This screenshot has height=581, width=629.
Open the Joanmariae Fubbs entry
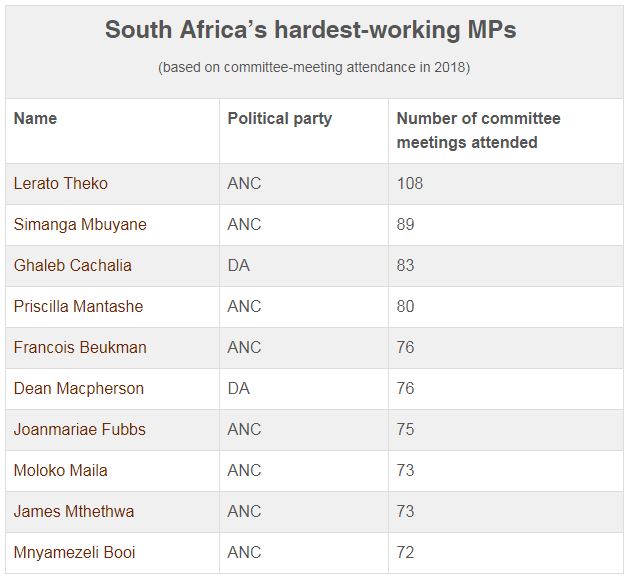click(x=80, y=429)
